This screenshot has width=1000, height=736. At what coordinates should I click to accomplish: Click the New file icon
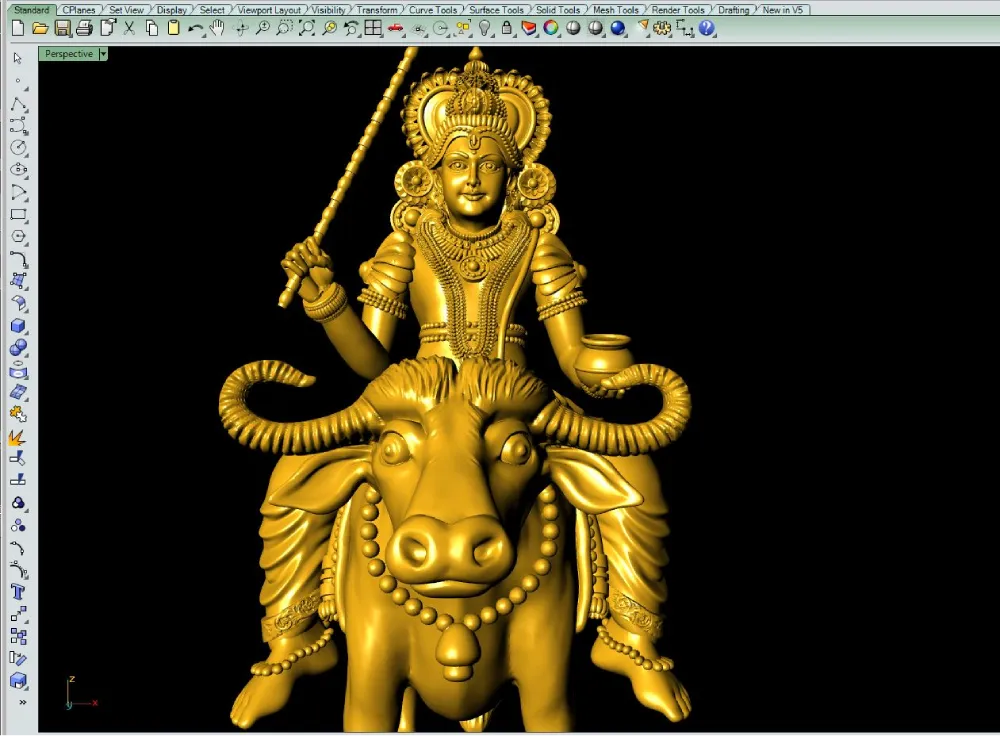coord(18,28)
